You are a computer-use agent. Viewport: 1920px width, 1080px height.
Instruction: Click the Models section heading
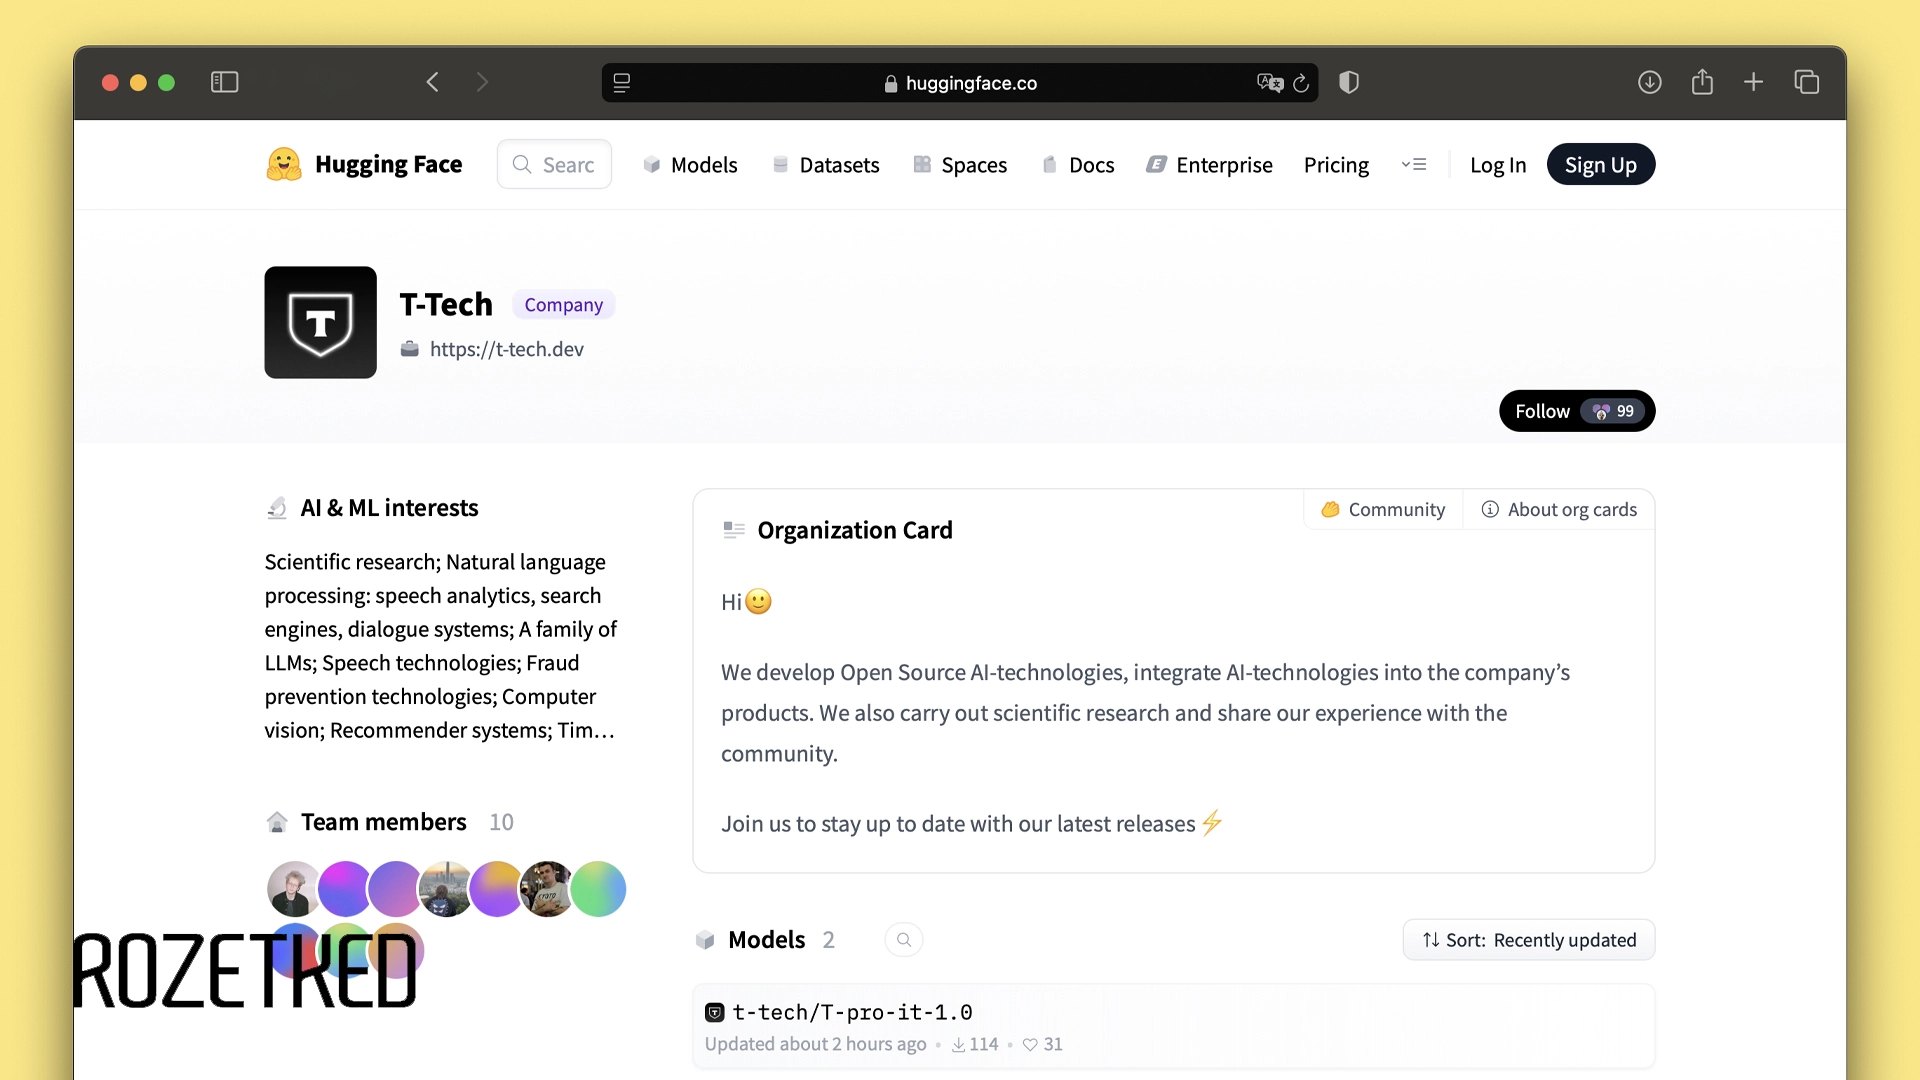coord(766,940)
